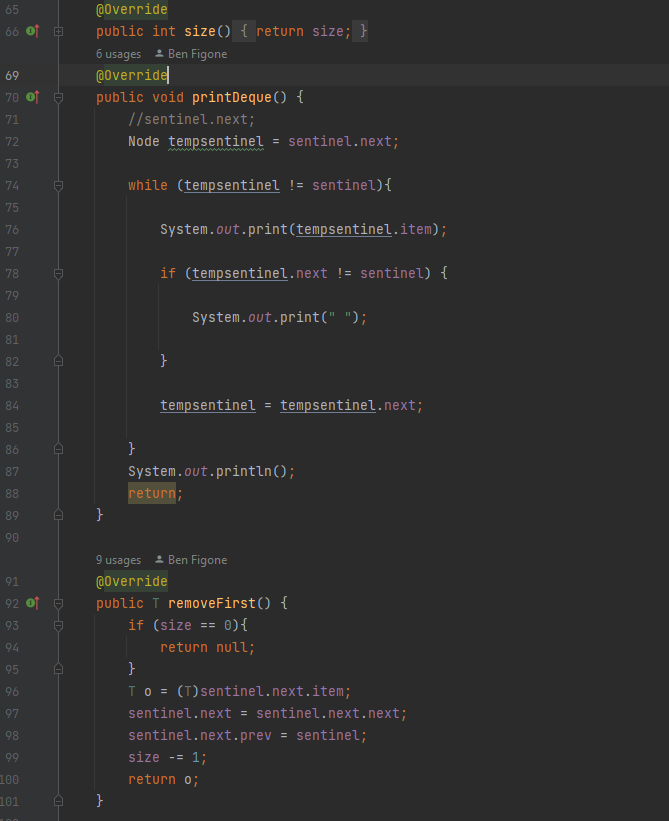Click the gutter override icon beside removeFirst()
Screen dimensions: 669x821
[32, 603]
